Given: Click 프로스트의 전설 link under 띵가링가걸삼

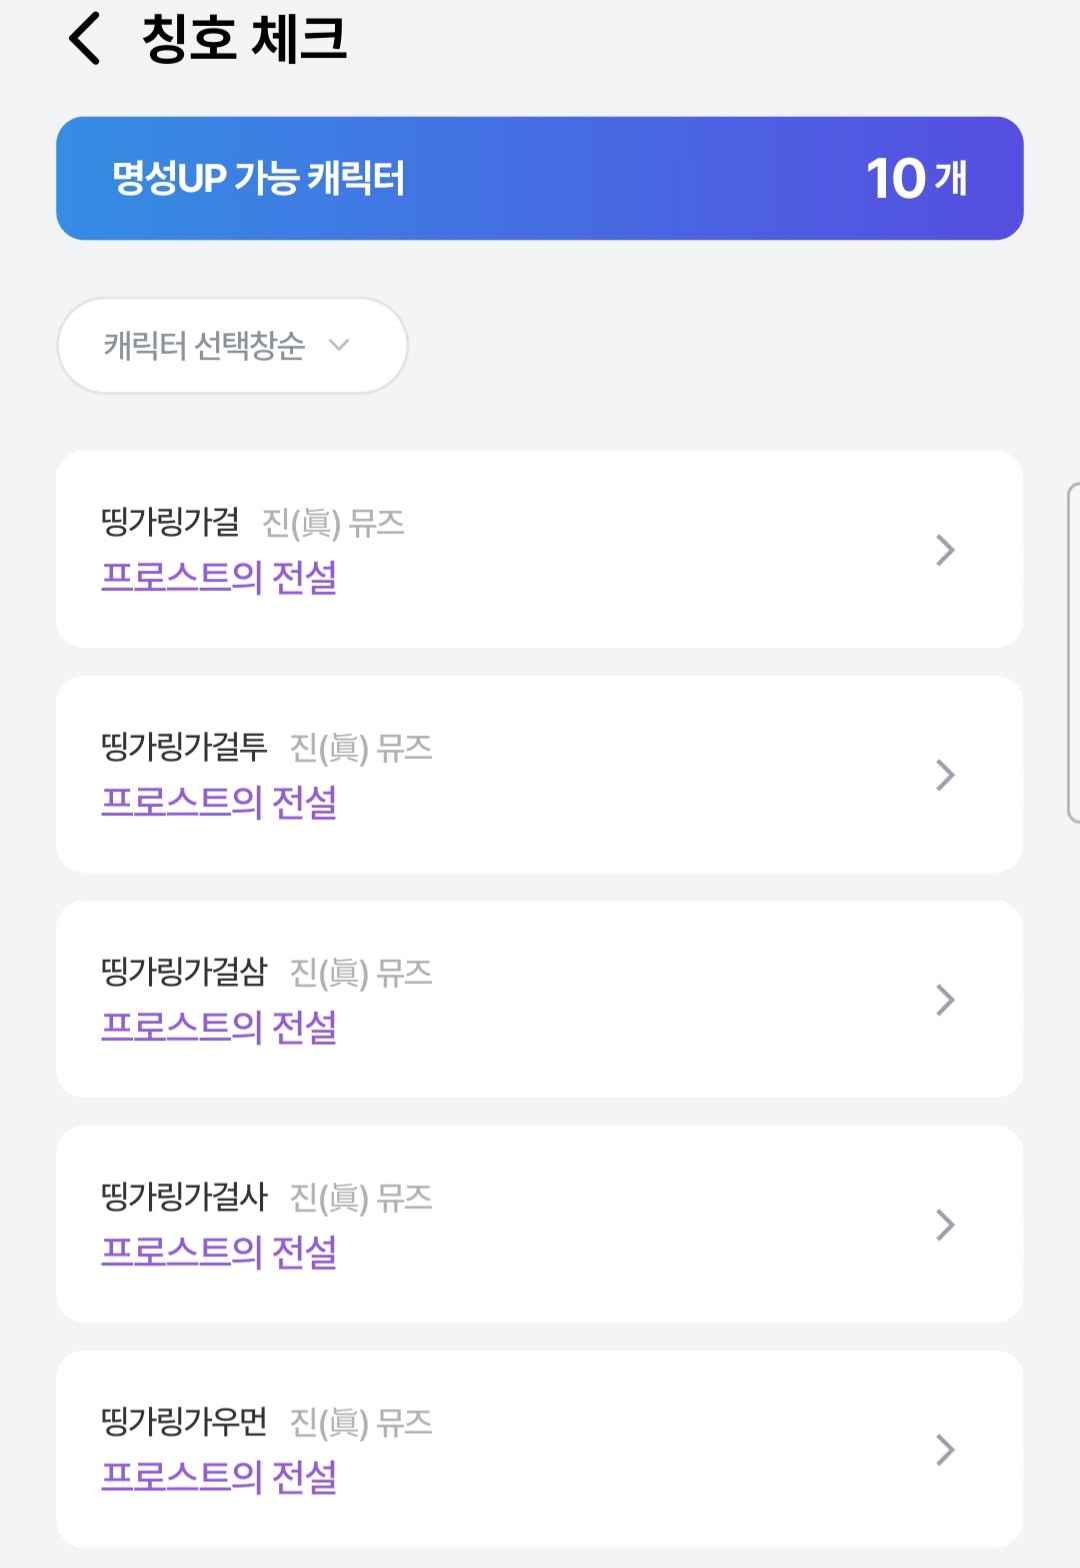Looking at the screenshot, I should (x=219, y=1028).
